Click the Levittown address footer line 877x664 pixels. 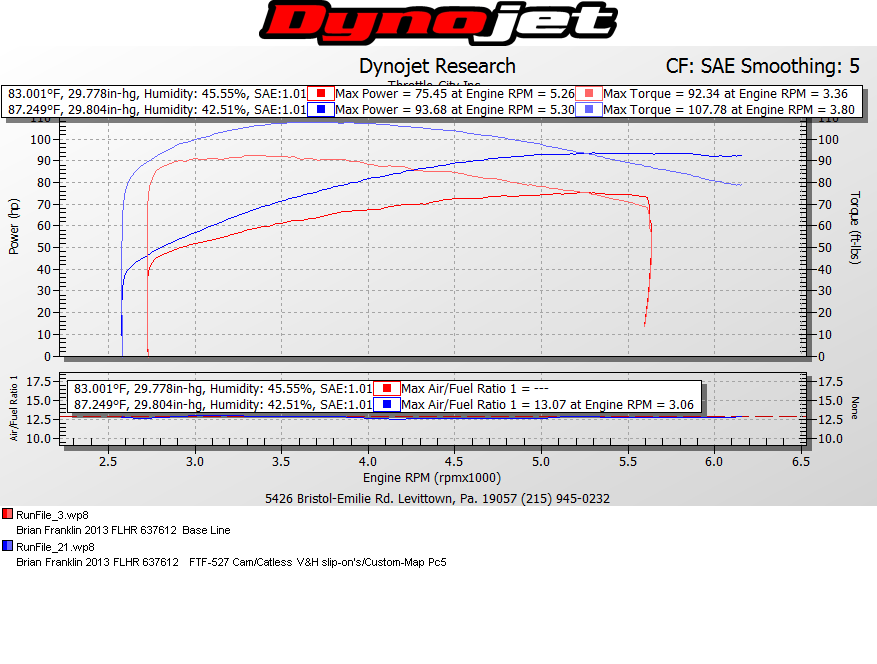coord(437,498)
